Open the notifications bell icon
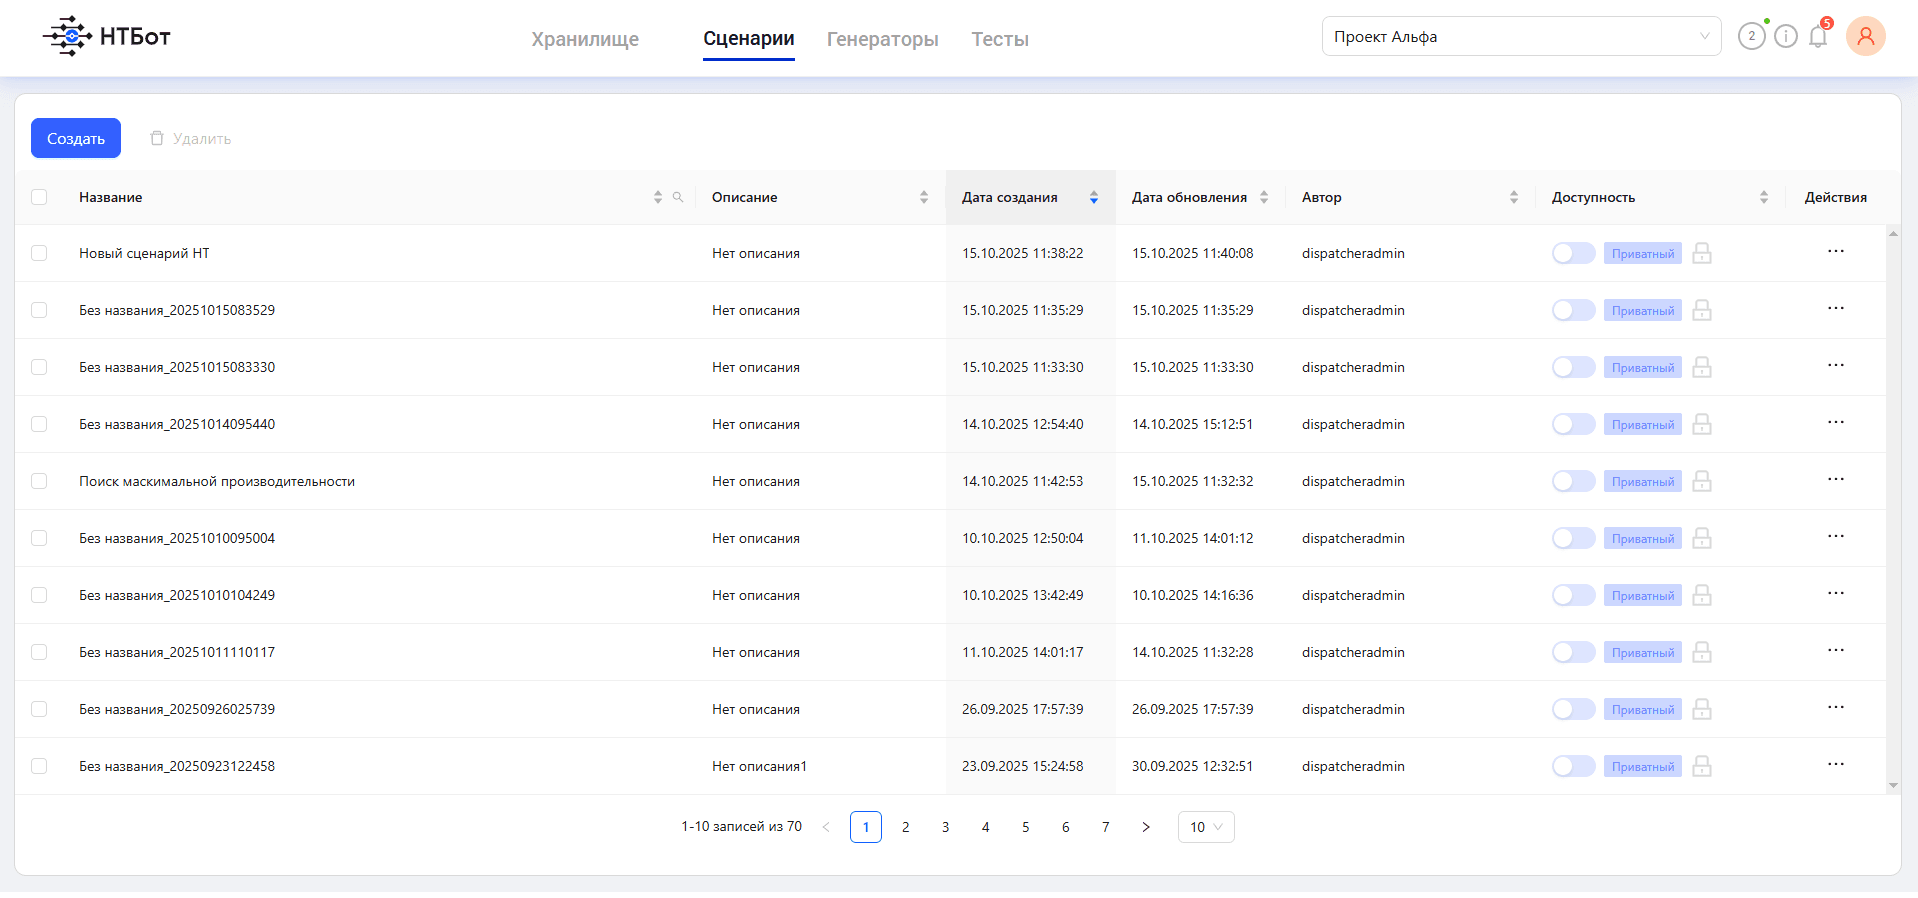Image resolution: width=1918 pixels, height=898 pixels. 1818,37
